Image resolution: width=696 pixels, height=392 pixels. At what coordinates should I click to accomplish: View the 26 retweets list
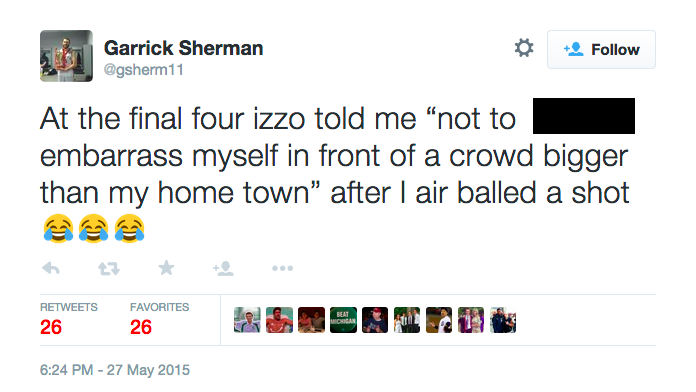tap(68, 320)
